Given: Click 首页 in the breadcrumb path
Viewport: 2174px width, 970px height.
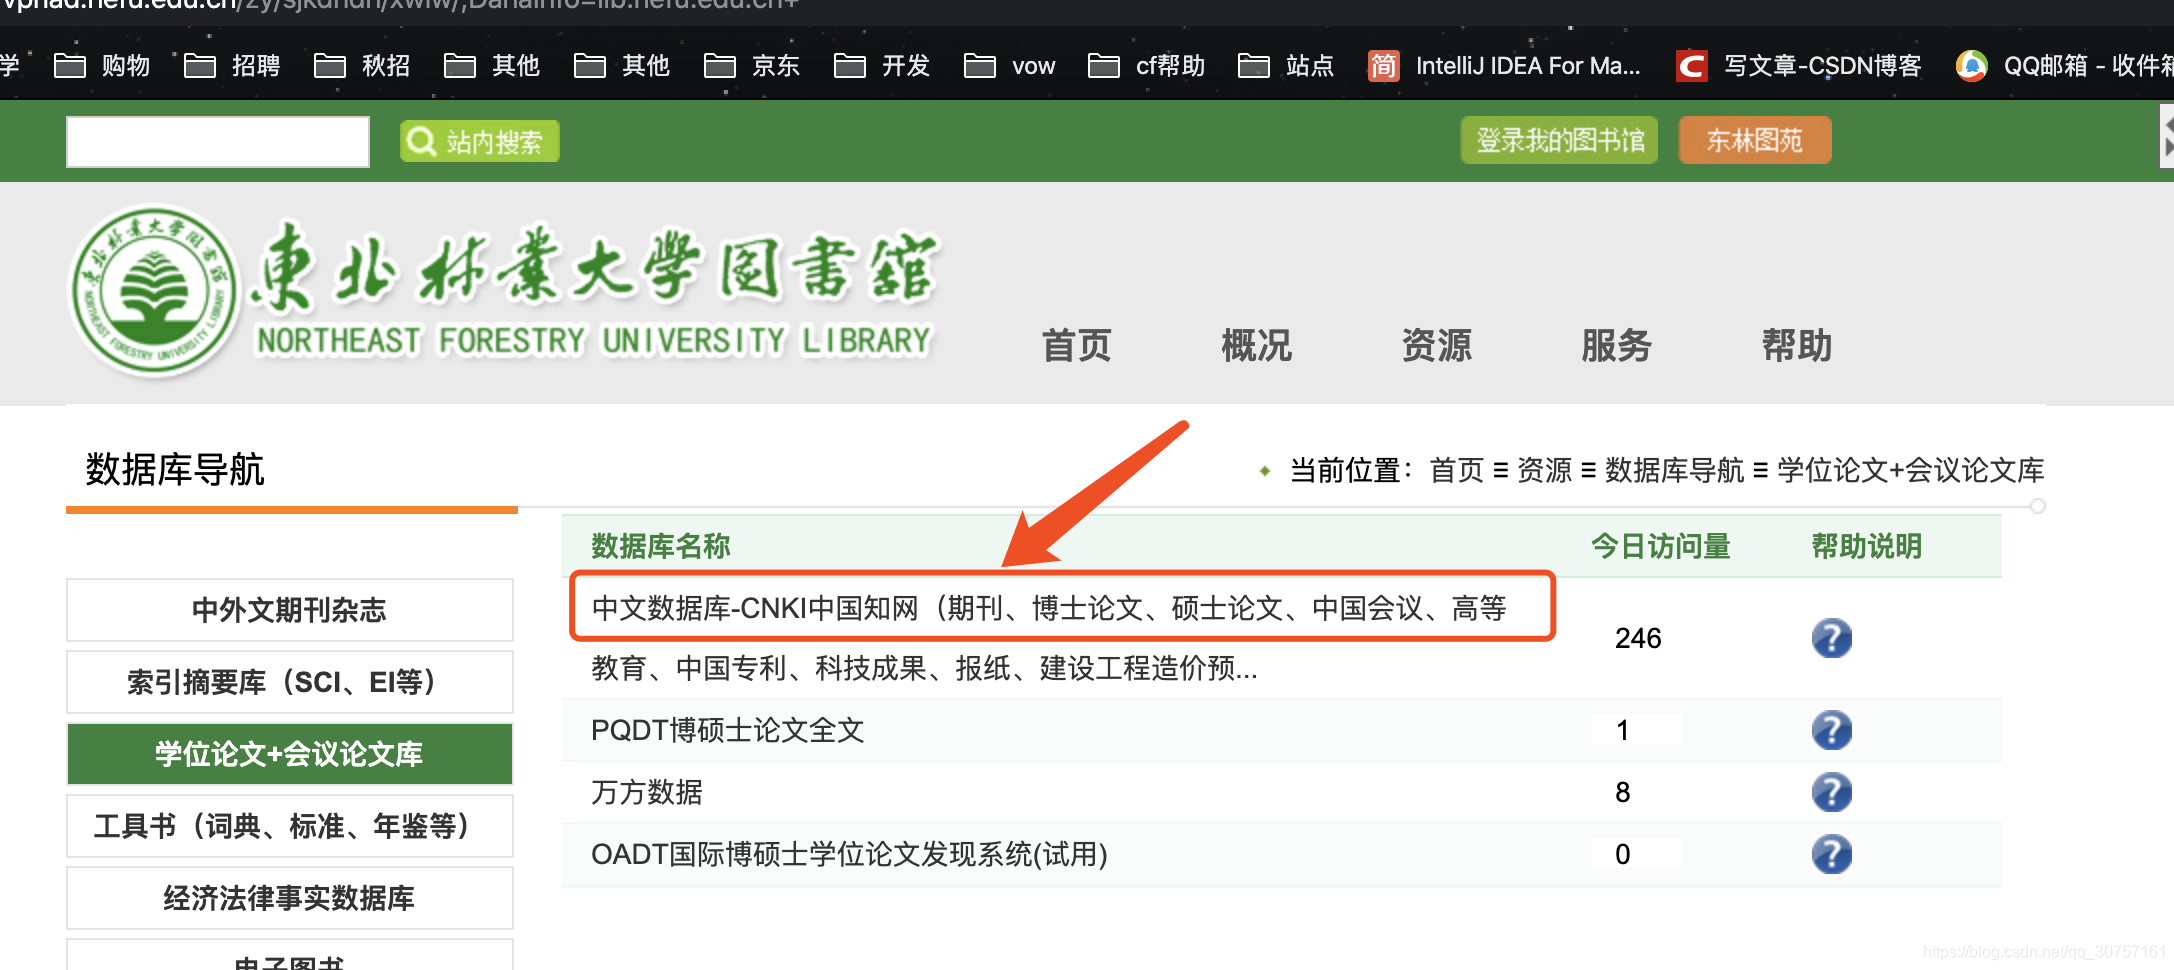Looking at the screenshot, I should click(1457, 470).
